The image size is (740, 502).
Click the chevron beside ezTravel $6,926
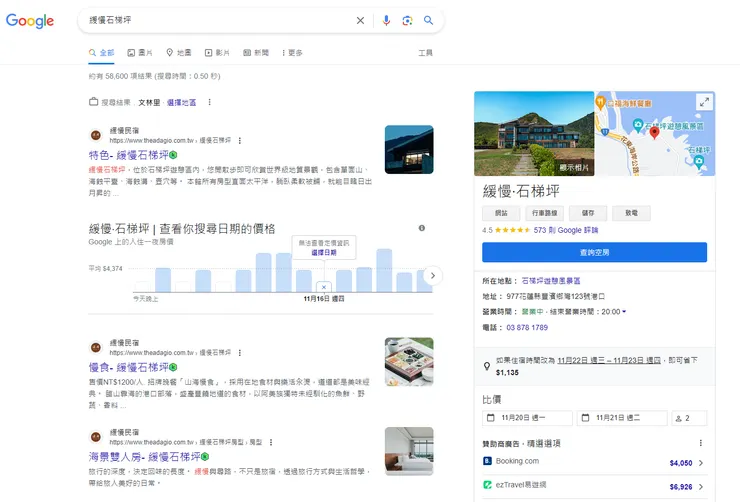pyautogui.click(x=701, y=486)
